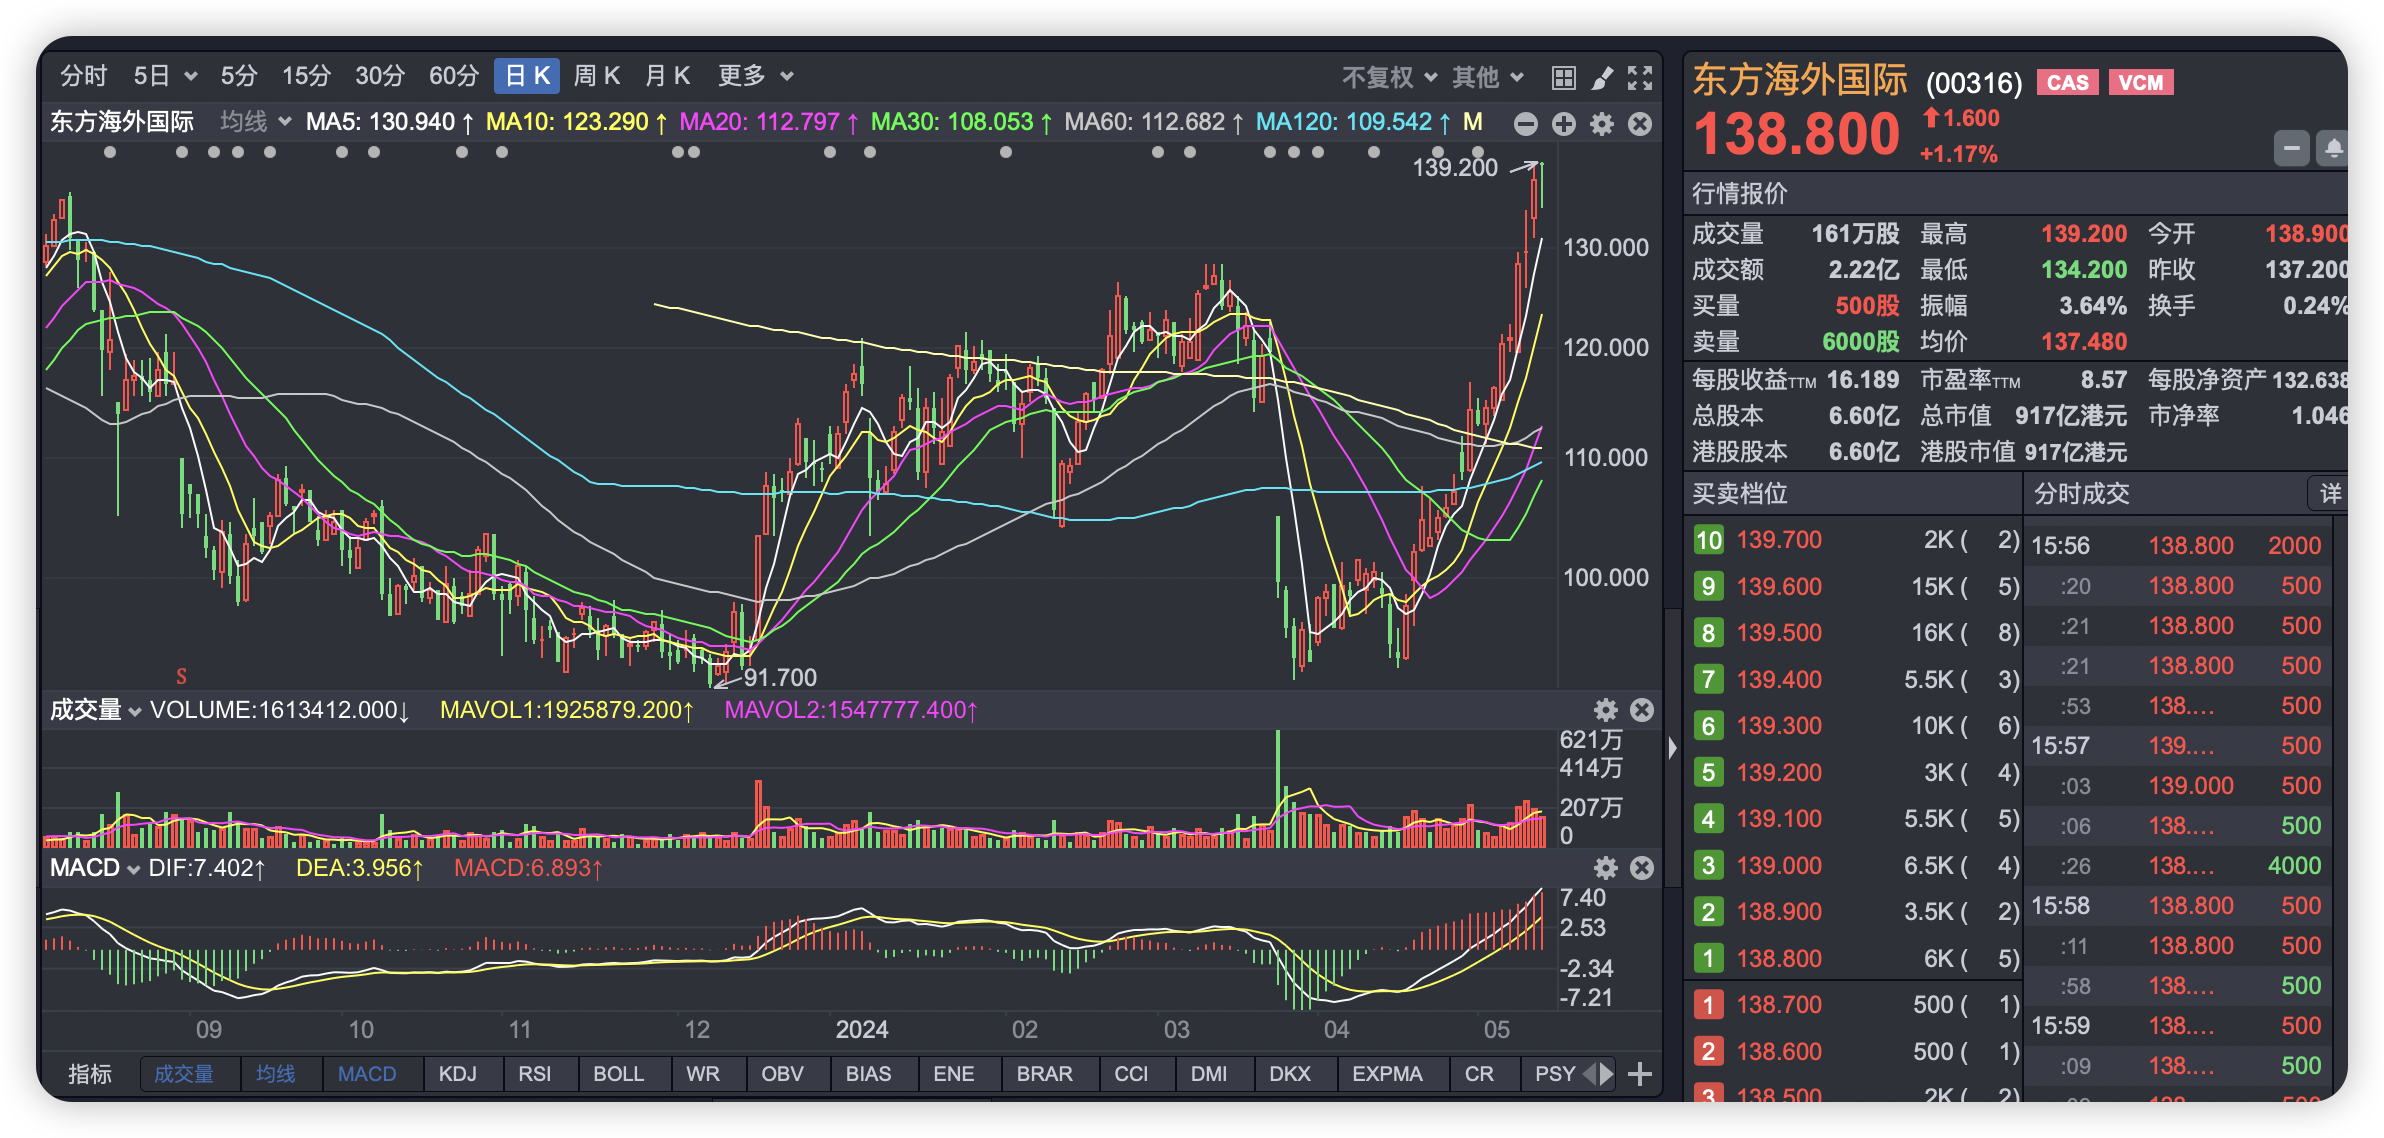Open 详 details for 分时成交
Image resolution: width=2384 pixels, height=1138 pixels.
coord(2330,493)
